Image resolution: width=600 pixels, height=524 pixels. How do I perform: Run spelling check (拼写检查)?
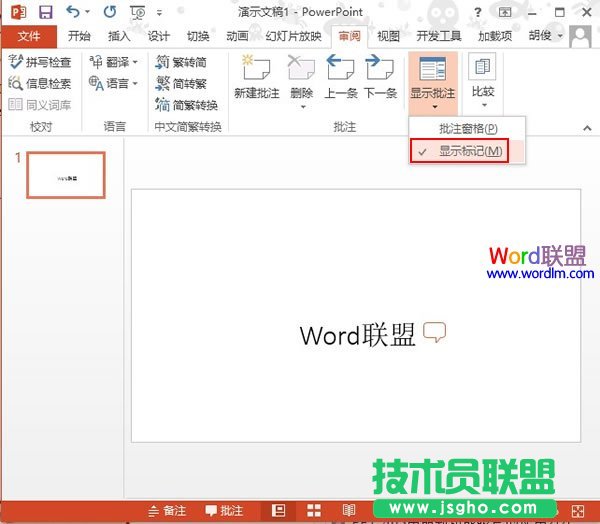(x=40, y=61)
